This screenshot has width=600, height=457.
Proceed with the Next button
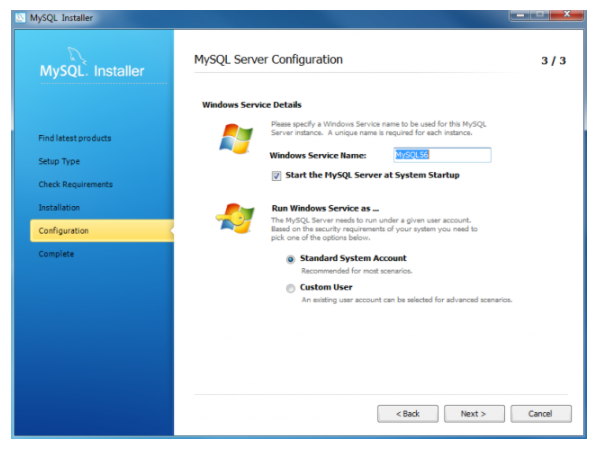[x=474, y=414]
